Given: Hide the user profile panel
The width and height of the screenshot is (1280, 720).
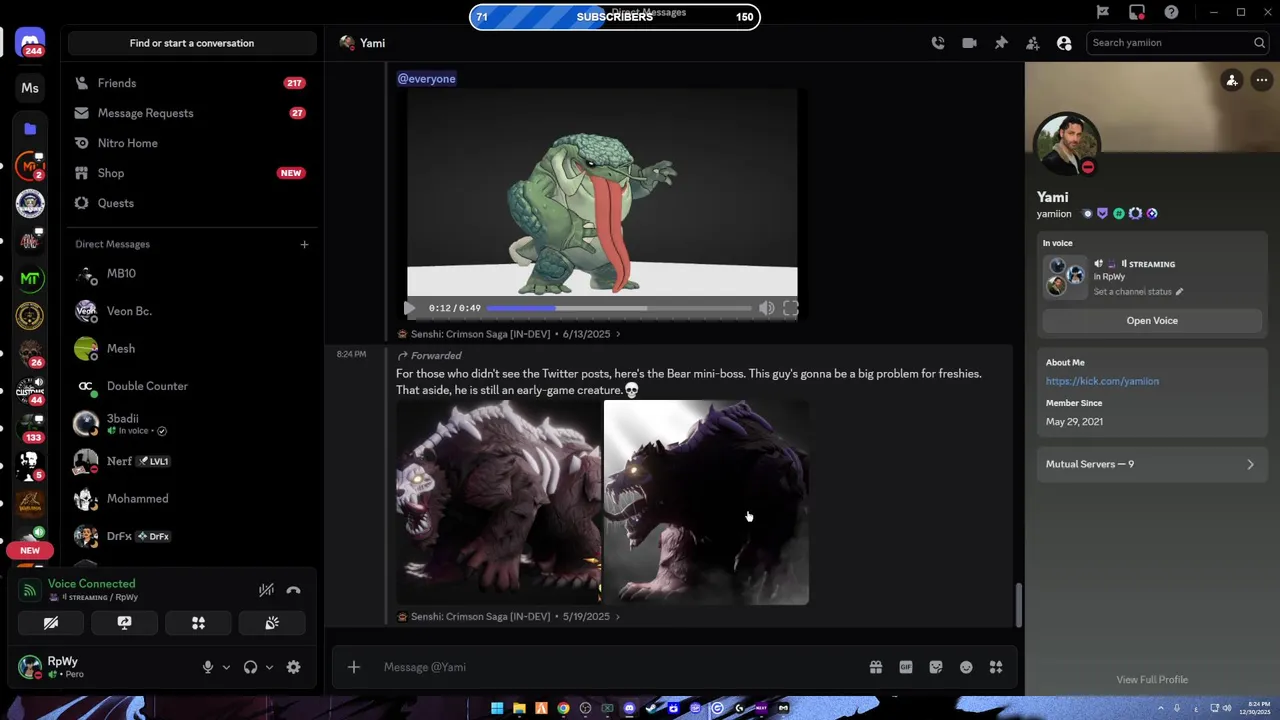Looking at the screenshot, I should click(1064, 43).
